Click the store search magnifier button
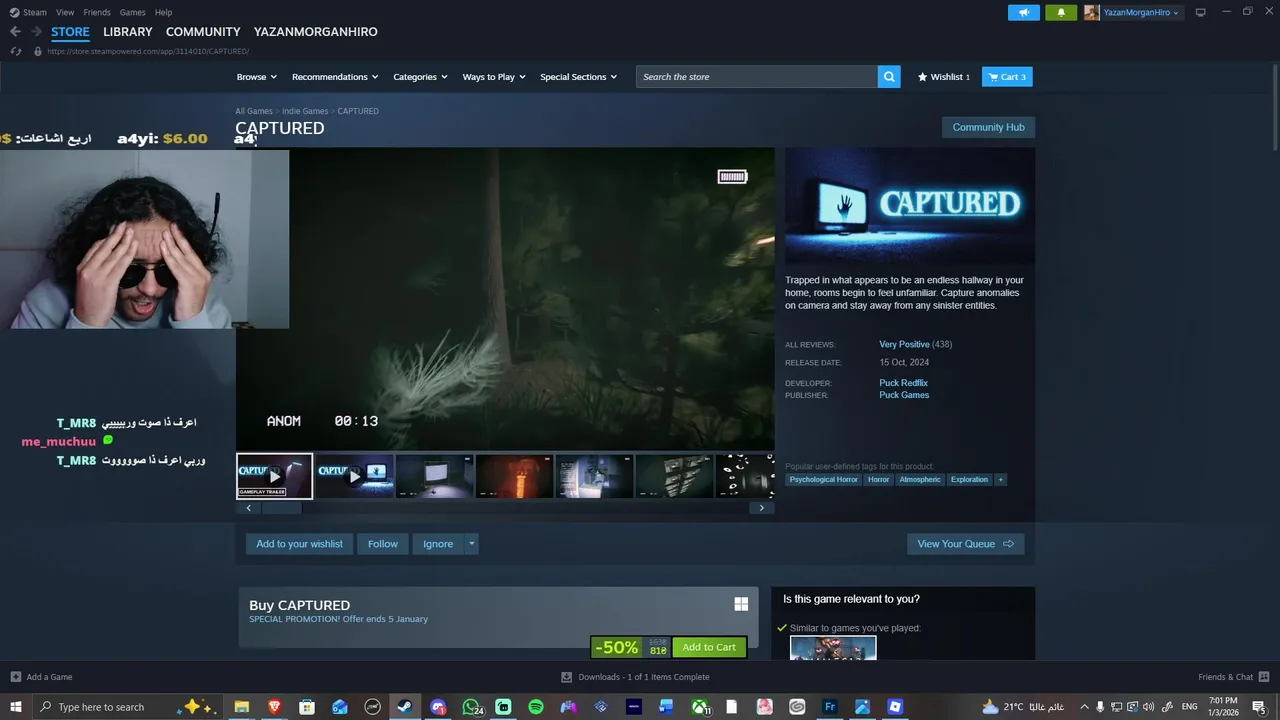Screen dimensions: 1280x720 pos(889,77)
